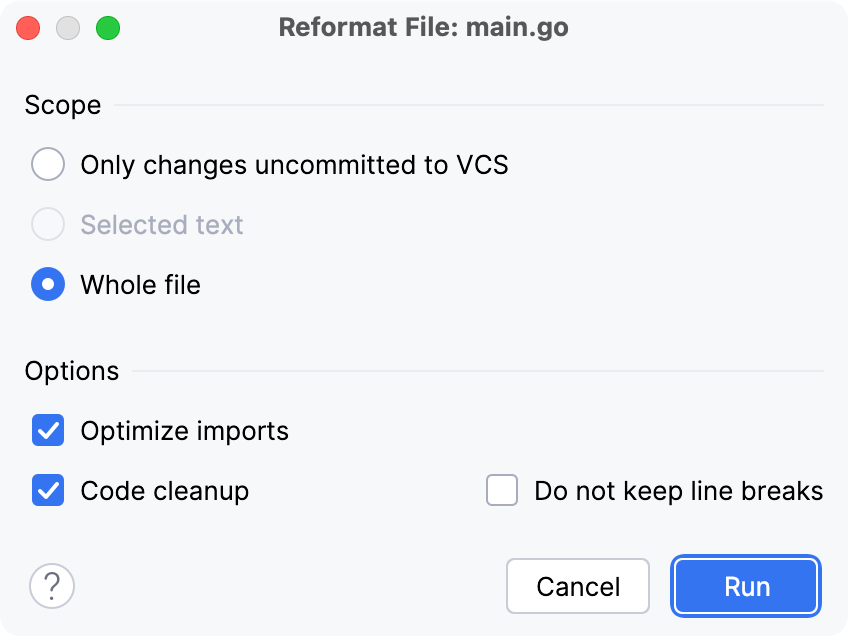Open help using the question mark icon
The image size is (848, 636).
click(51, 586)
